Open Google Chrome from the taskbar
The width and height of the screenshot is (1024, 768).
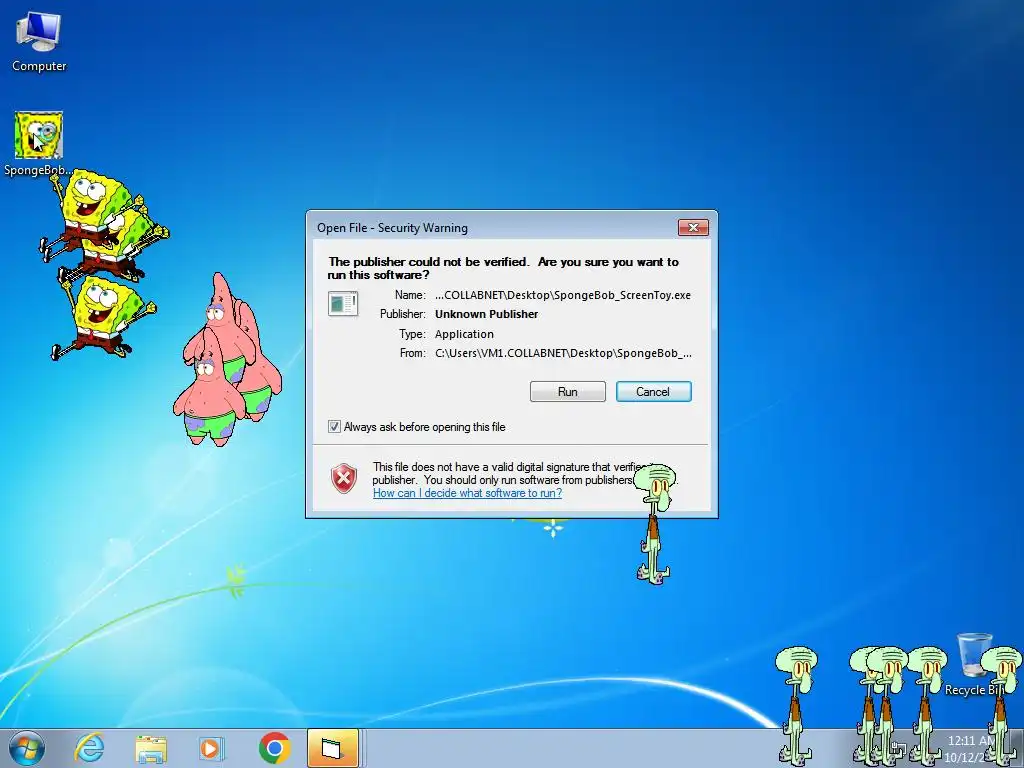pos(274,748)
